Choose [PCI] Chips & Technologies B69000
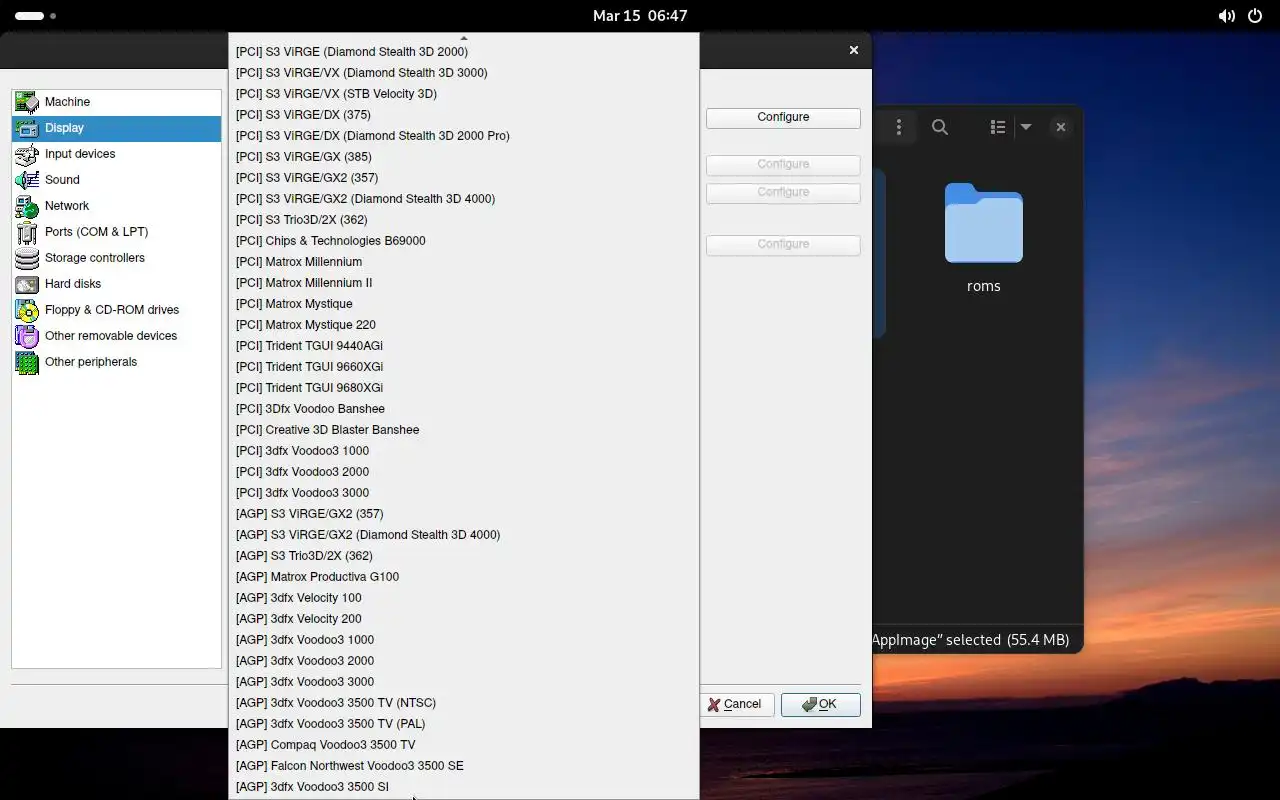 coord(463,241)
